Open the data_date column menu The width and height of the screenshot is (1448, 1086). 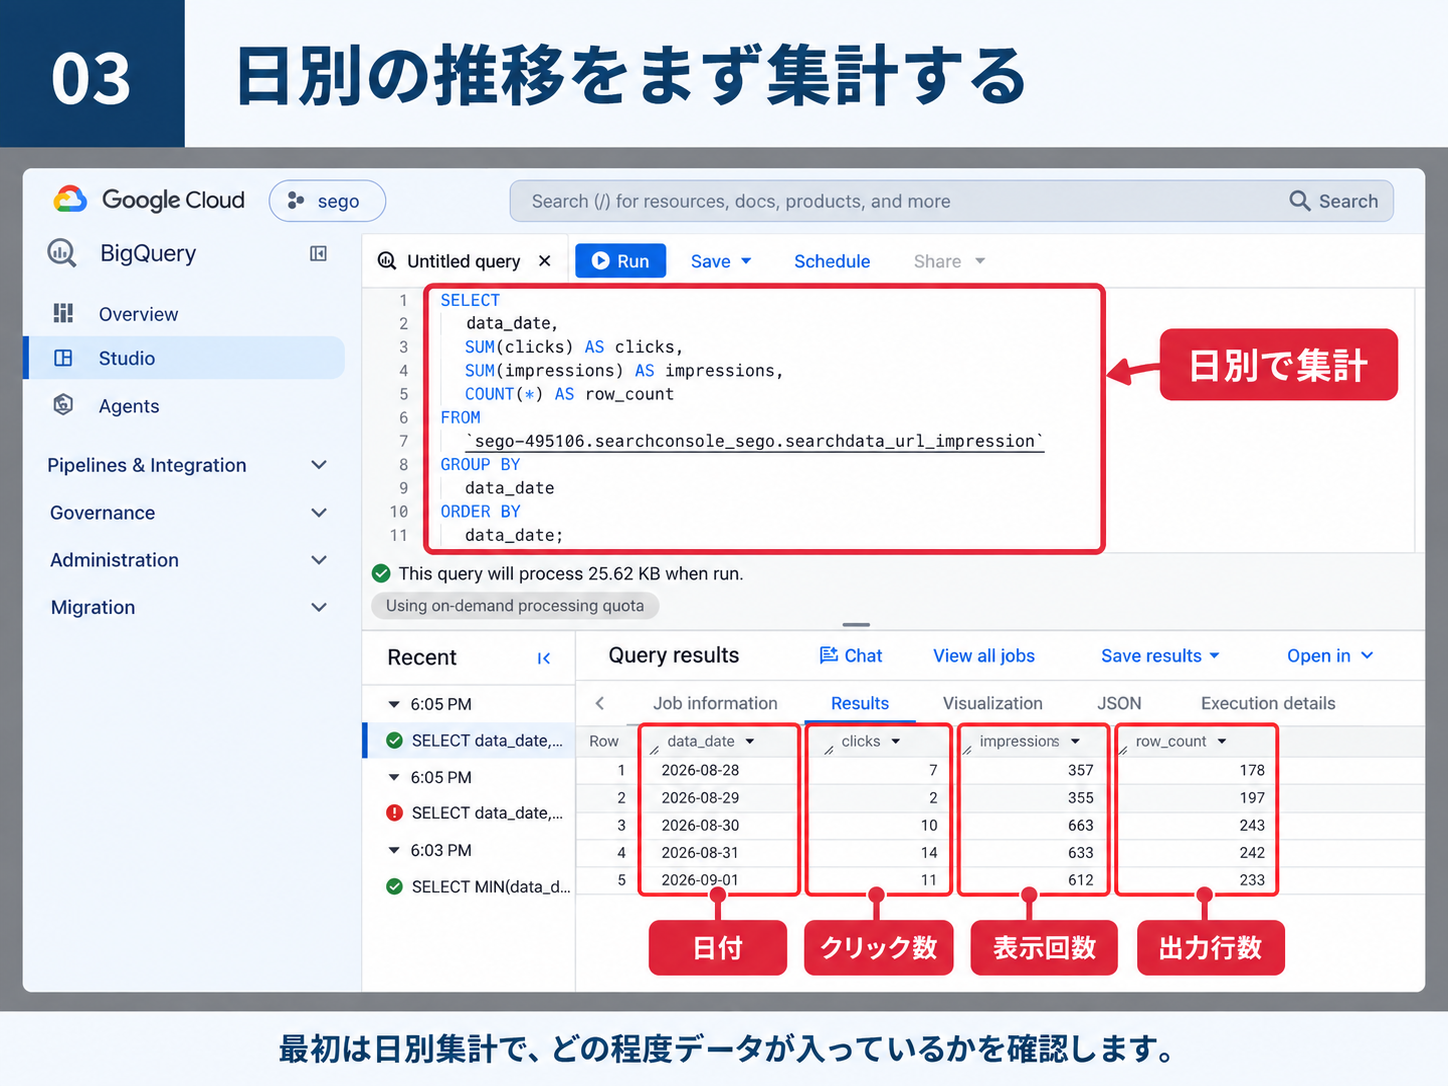click(750, 741)
